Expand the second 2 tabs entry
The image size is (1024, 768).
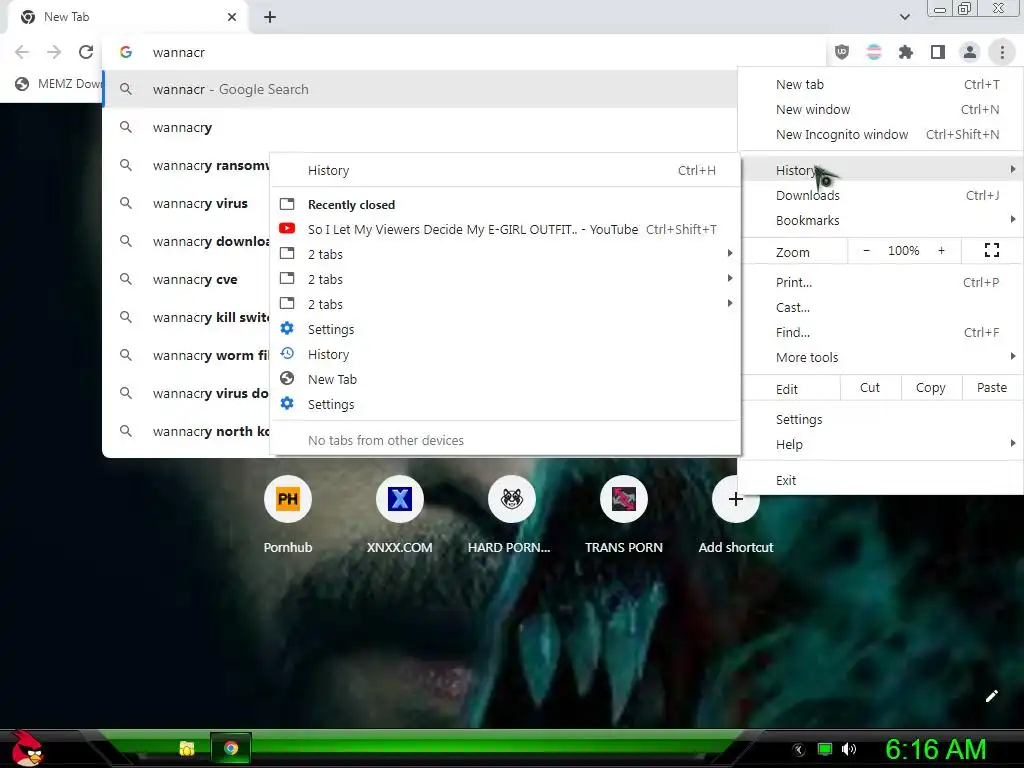coord(505,279)
